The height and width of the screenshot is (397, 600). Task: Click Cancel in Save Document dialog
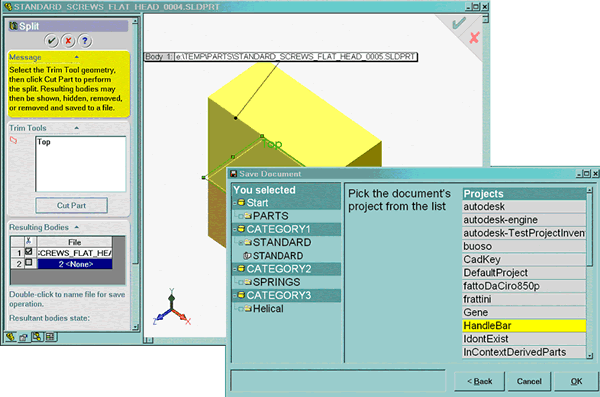[529, 381]
